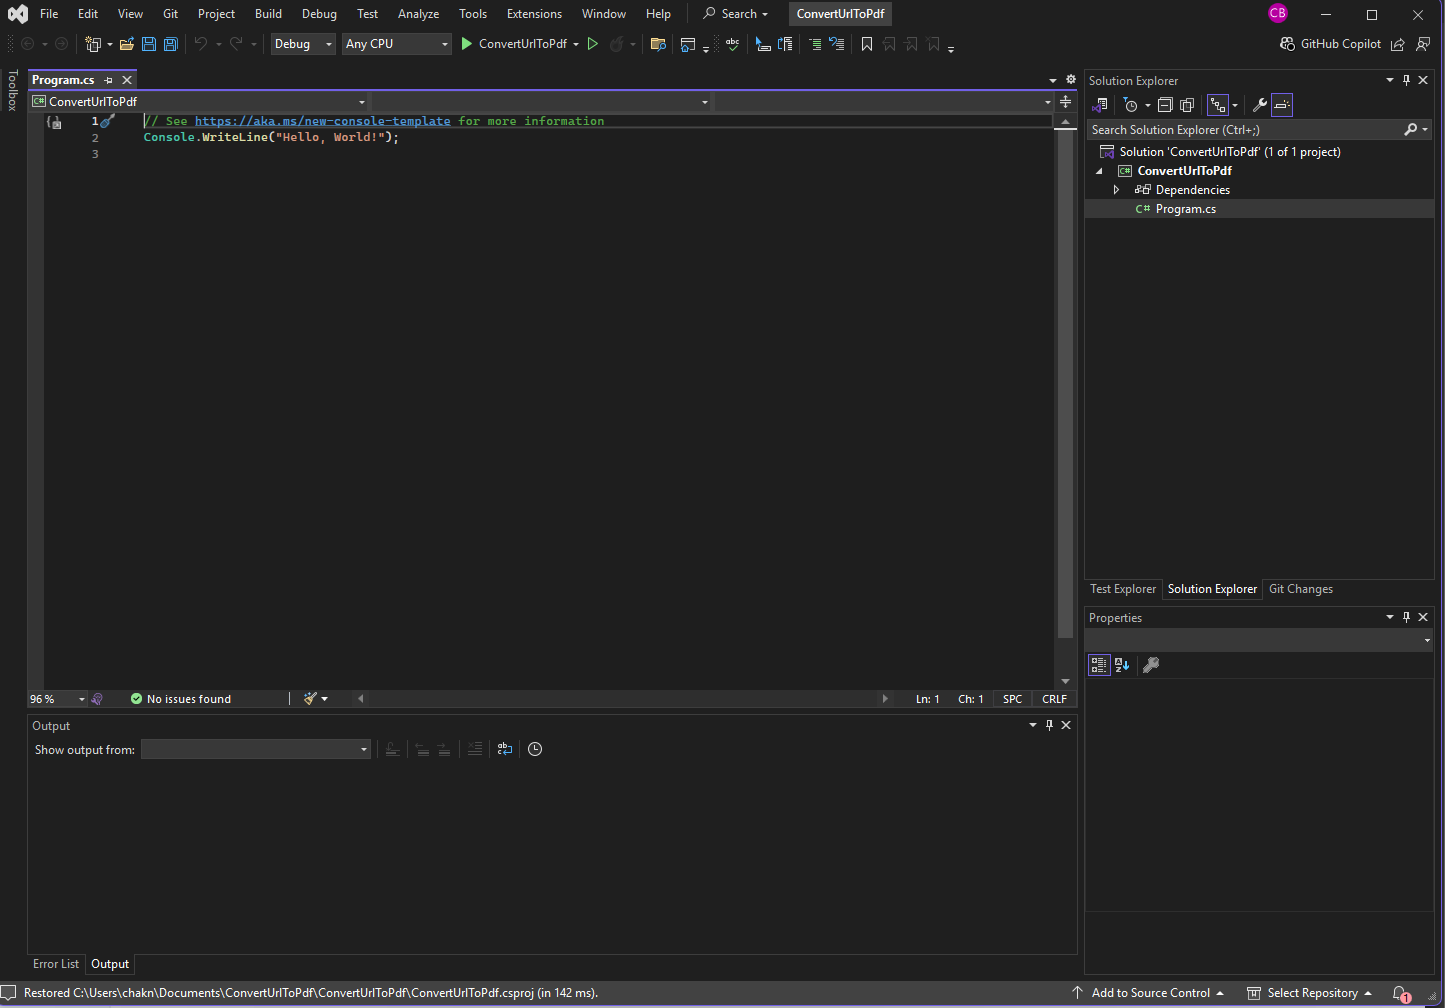The width and height of the screenshot is (1445, 1008).
Task: Open the Extensions menu
Action: point(534,14)
